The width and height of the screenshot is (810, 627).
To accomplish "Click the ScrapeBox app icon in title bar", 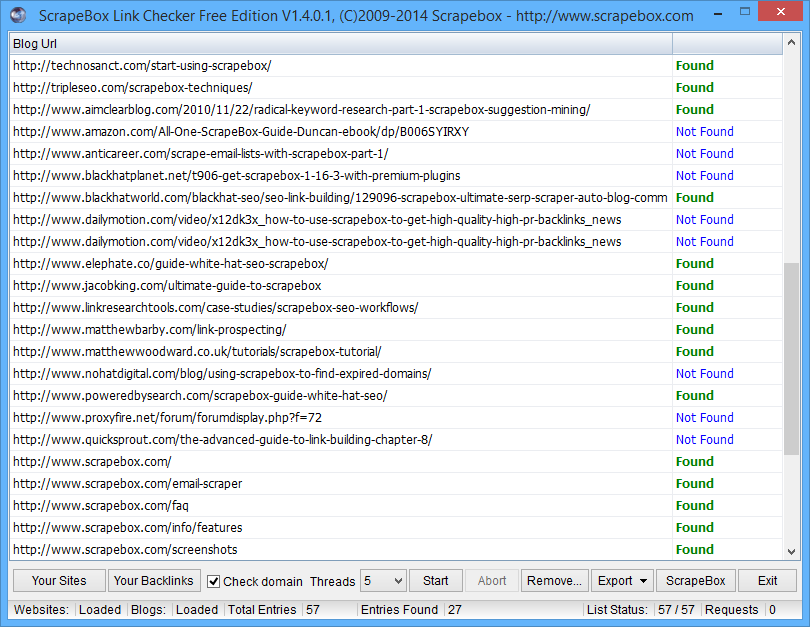I will click(x=17, y=15).
